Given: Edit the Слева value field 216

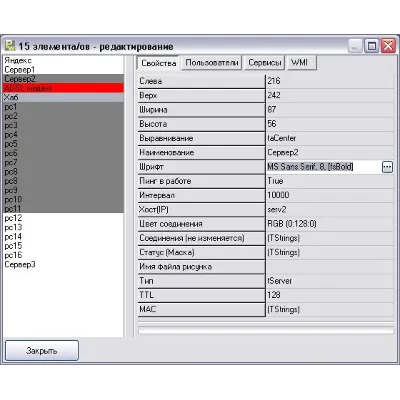Looking at the screenshot, I should point(330,81).
